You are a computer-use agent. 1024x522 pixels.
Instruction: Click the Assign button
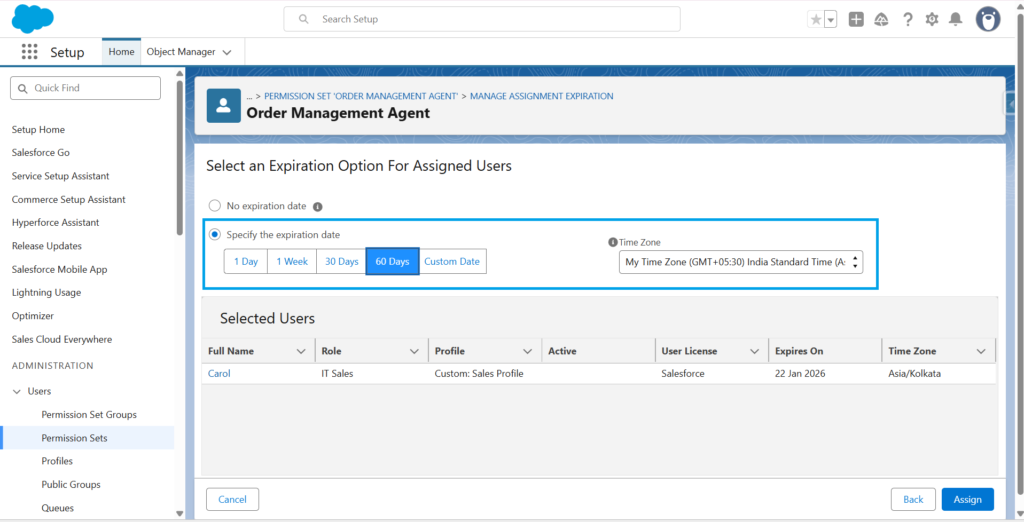(x=967, y=499)
